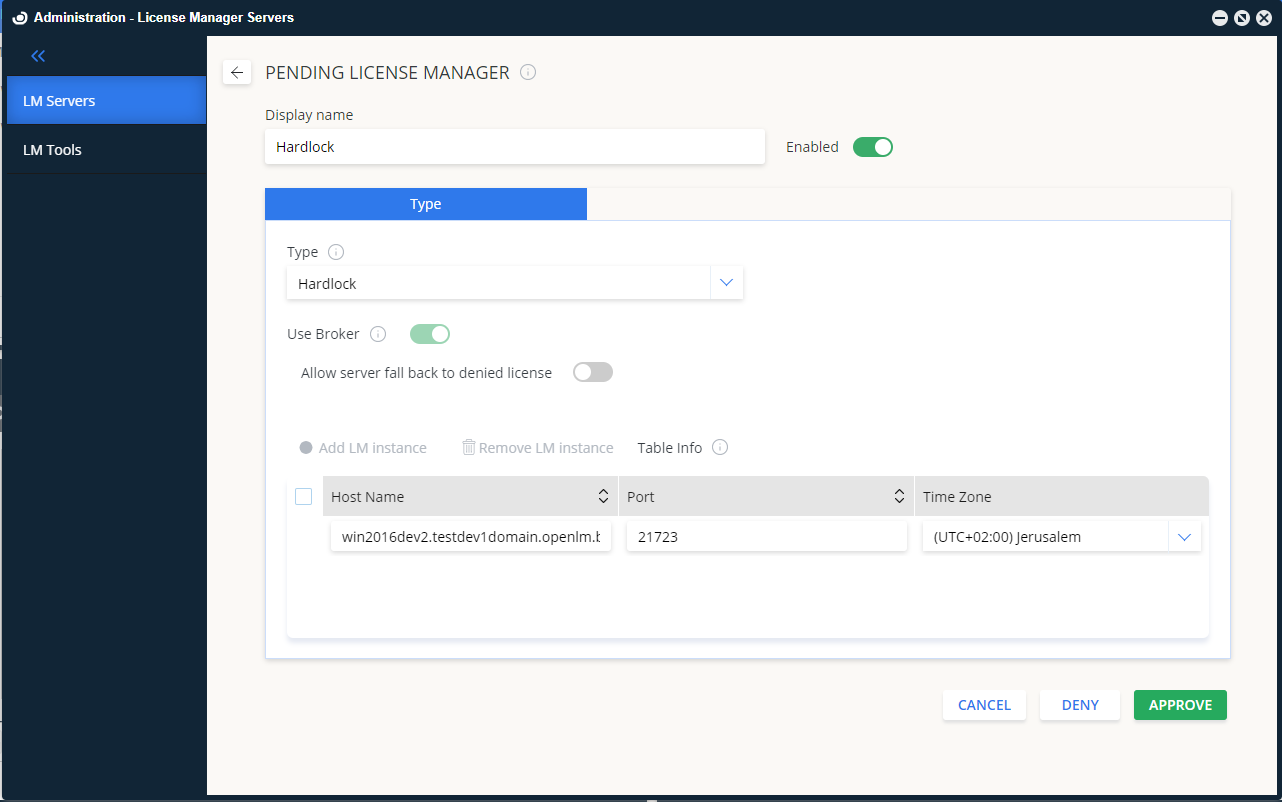1282x802 pixels.
Task: Expand the Time Zone Jerusalem dropdown
Action: 1185,537
